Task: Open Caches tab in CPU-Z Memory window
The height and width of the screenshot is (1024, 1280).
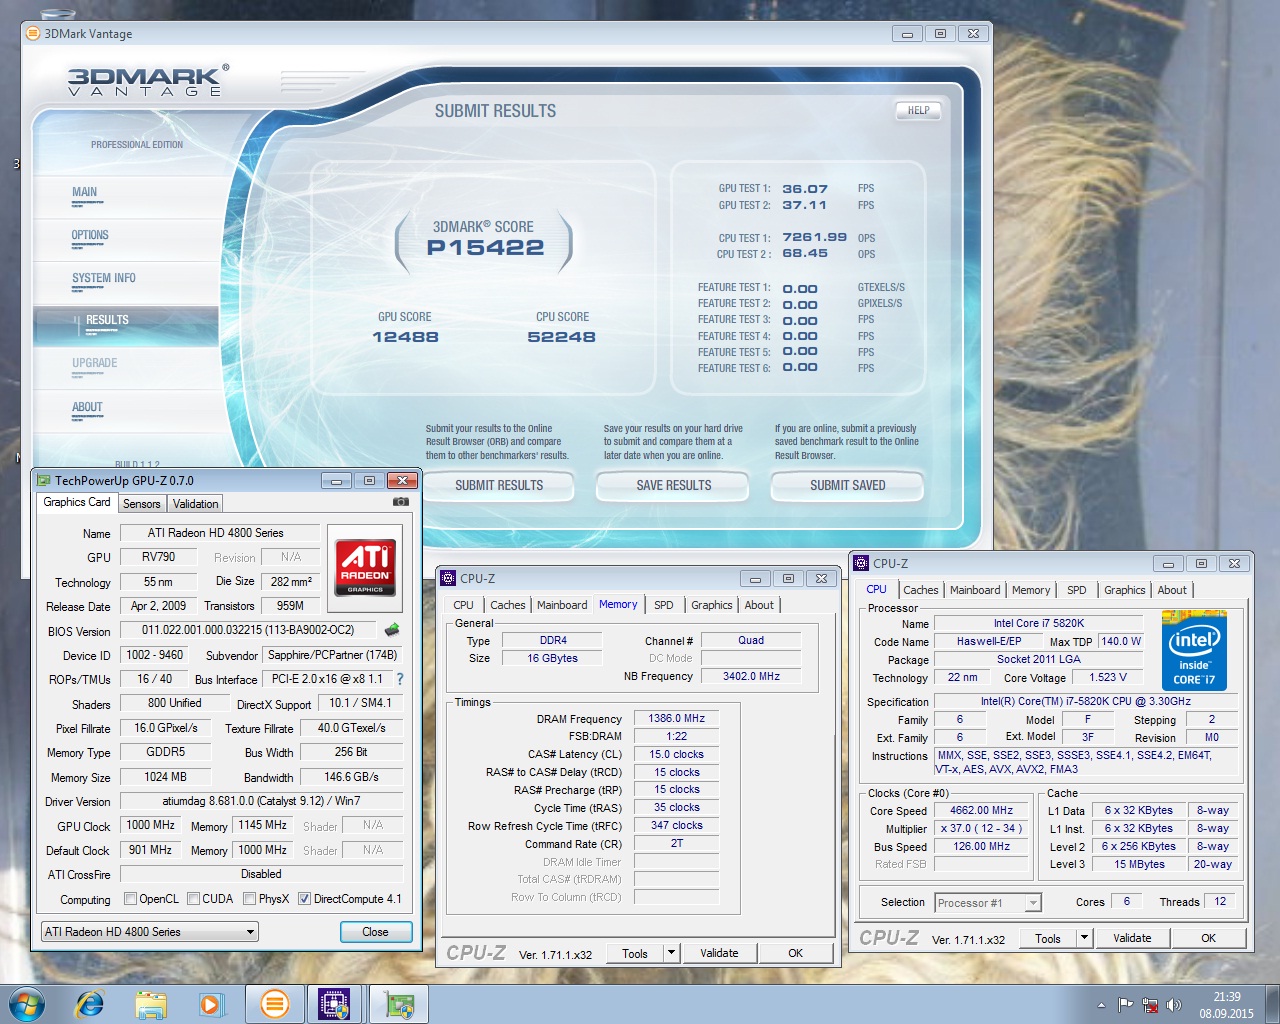Action: pyautogui.click(x=508, y=605)
